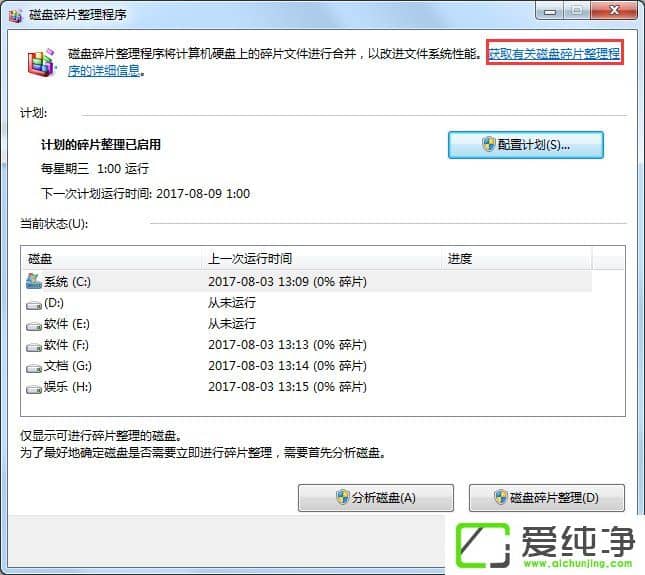This screenshot has height=575, width=645.
Task: Click the 仅显示可进行碎片整理的磁盘 text
Action: (x=100, y=436)
